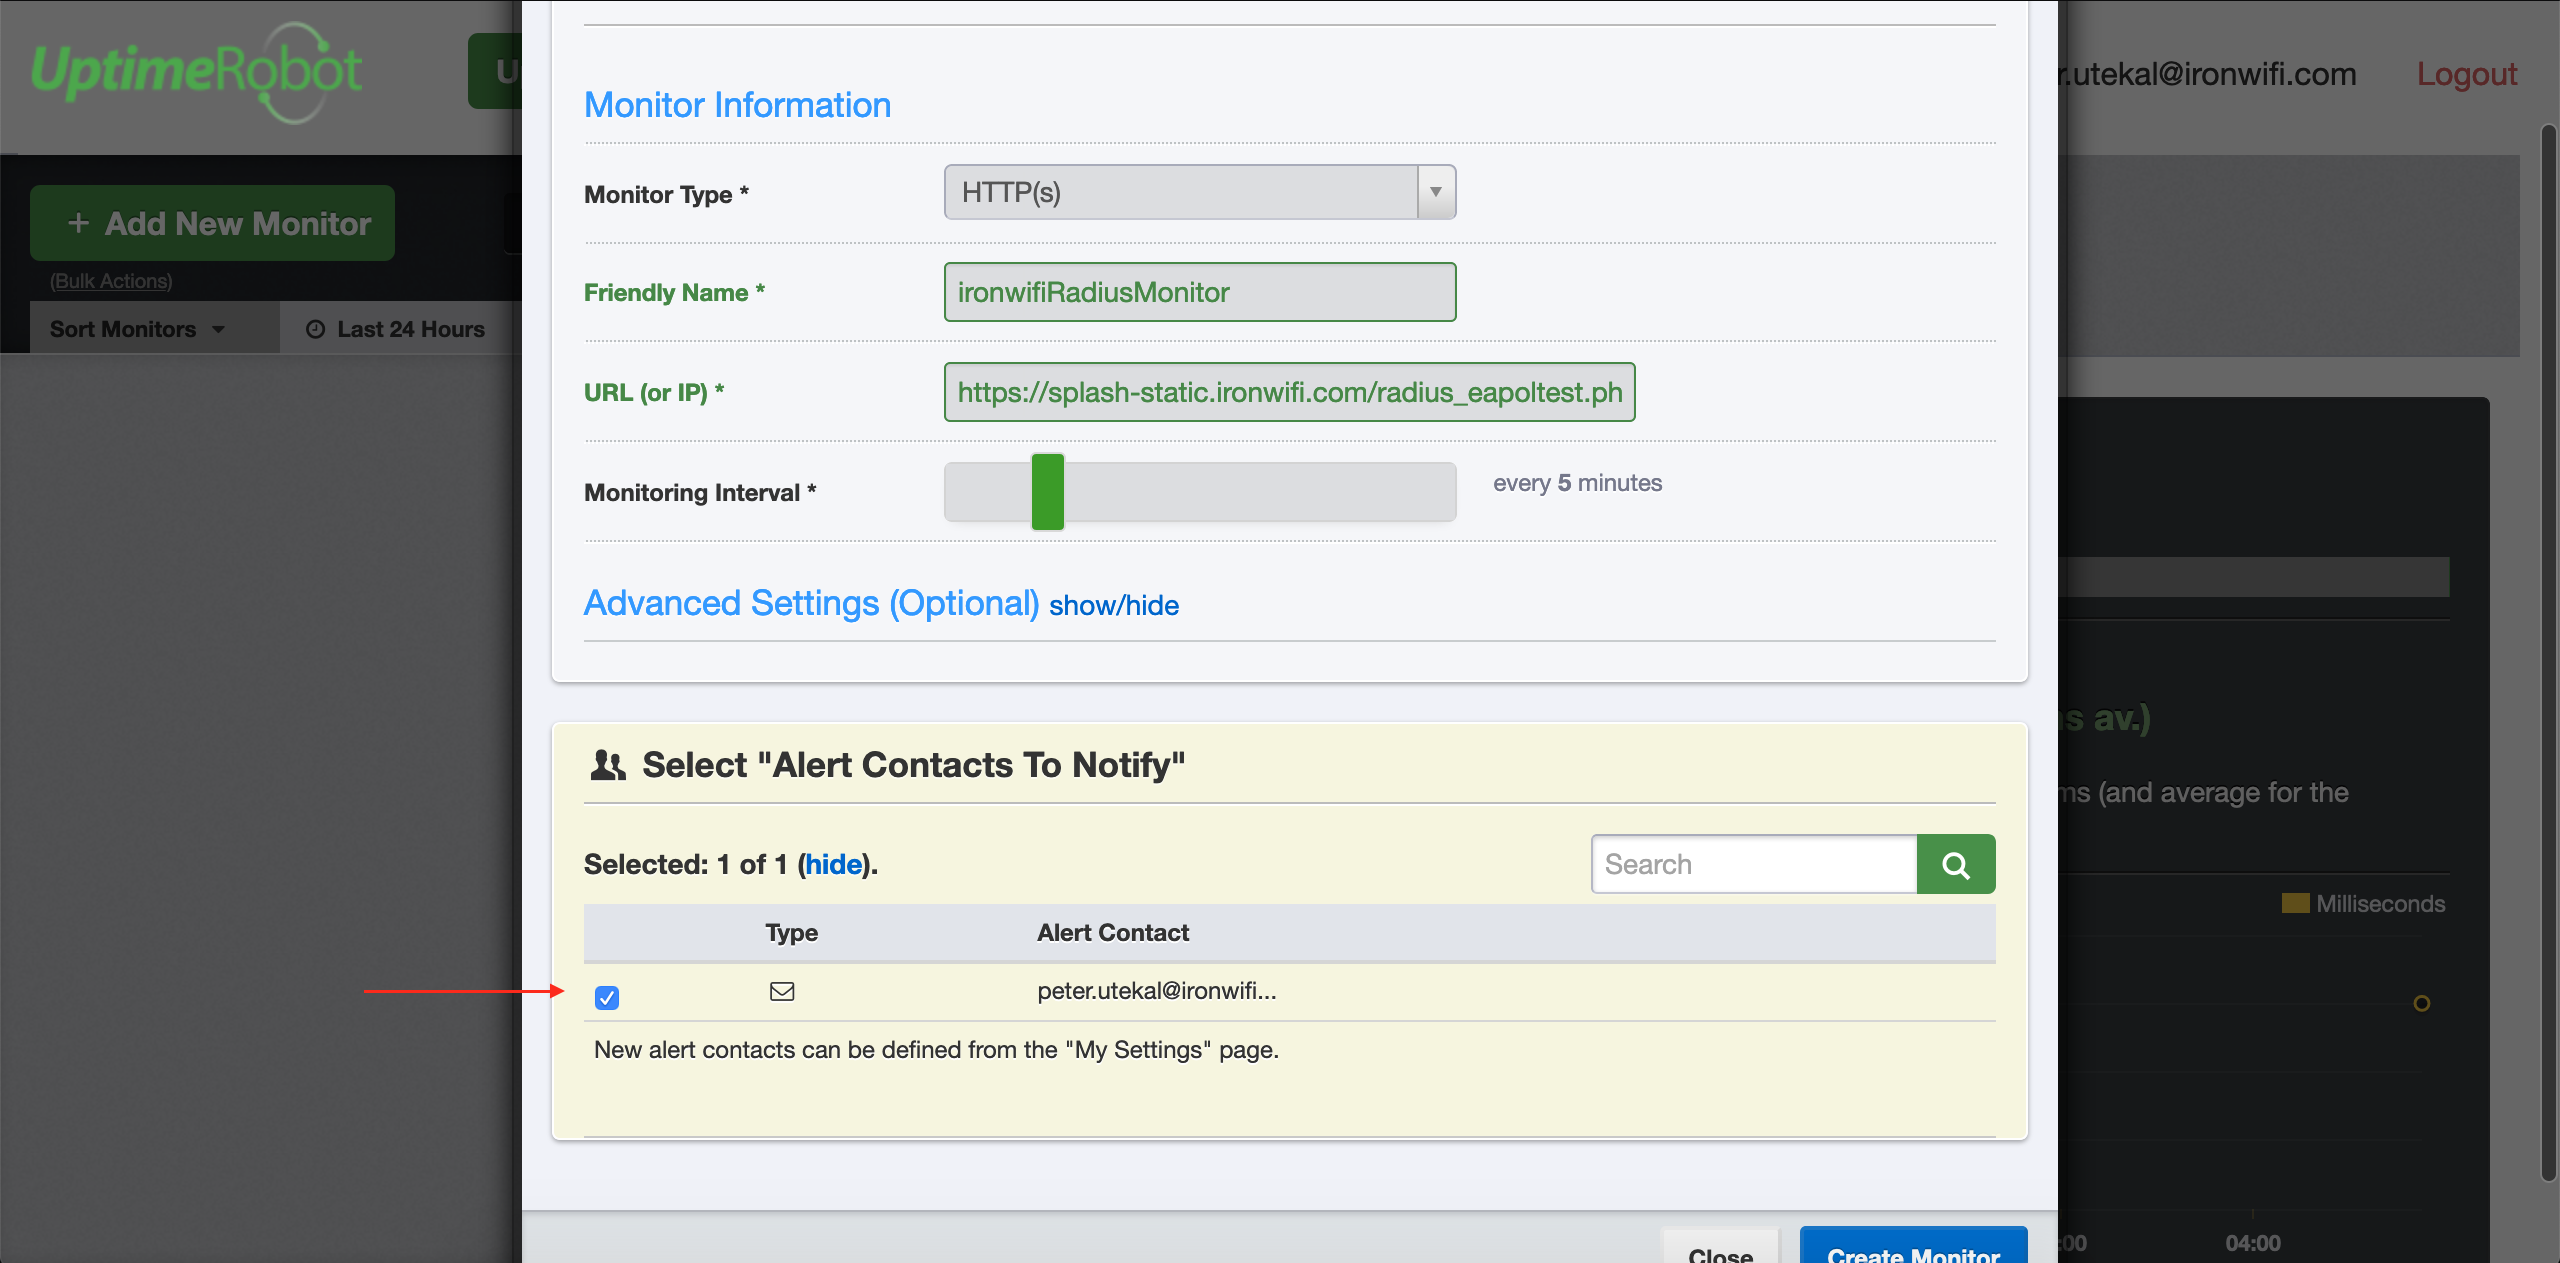Click the clock icon next to Last 24 Hours
The width and height of the screenshot is (2560, 1263).
click(x=314, y=328)
